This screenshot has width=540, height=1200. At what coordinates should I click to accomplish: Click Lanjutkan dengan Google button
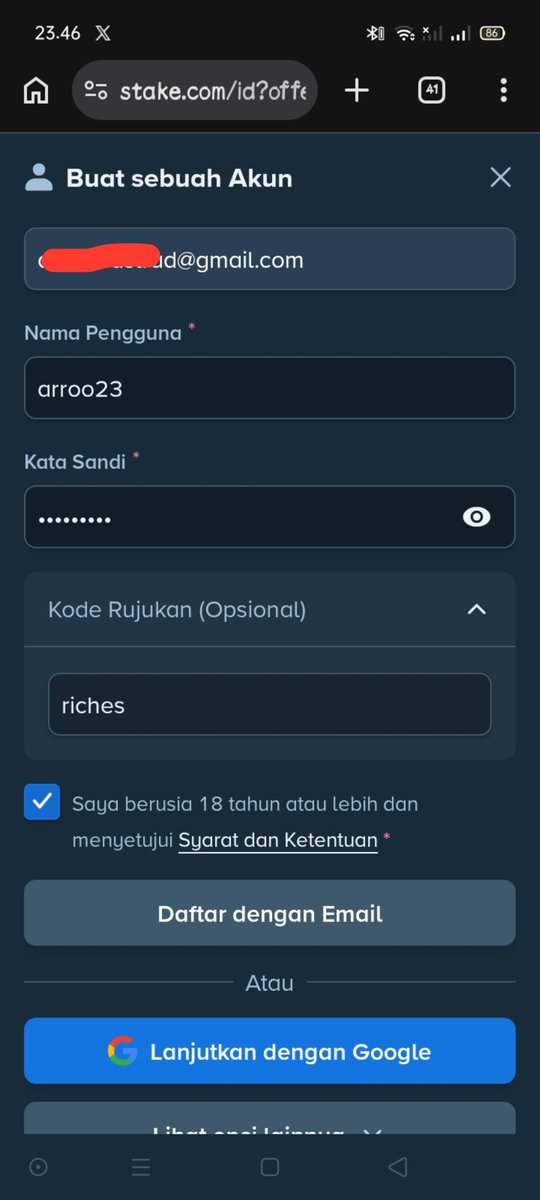pyautogui.click(x=270, y=1051)
